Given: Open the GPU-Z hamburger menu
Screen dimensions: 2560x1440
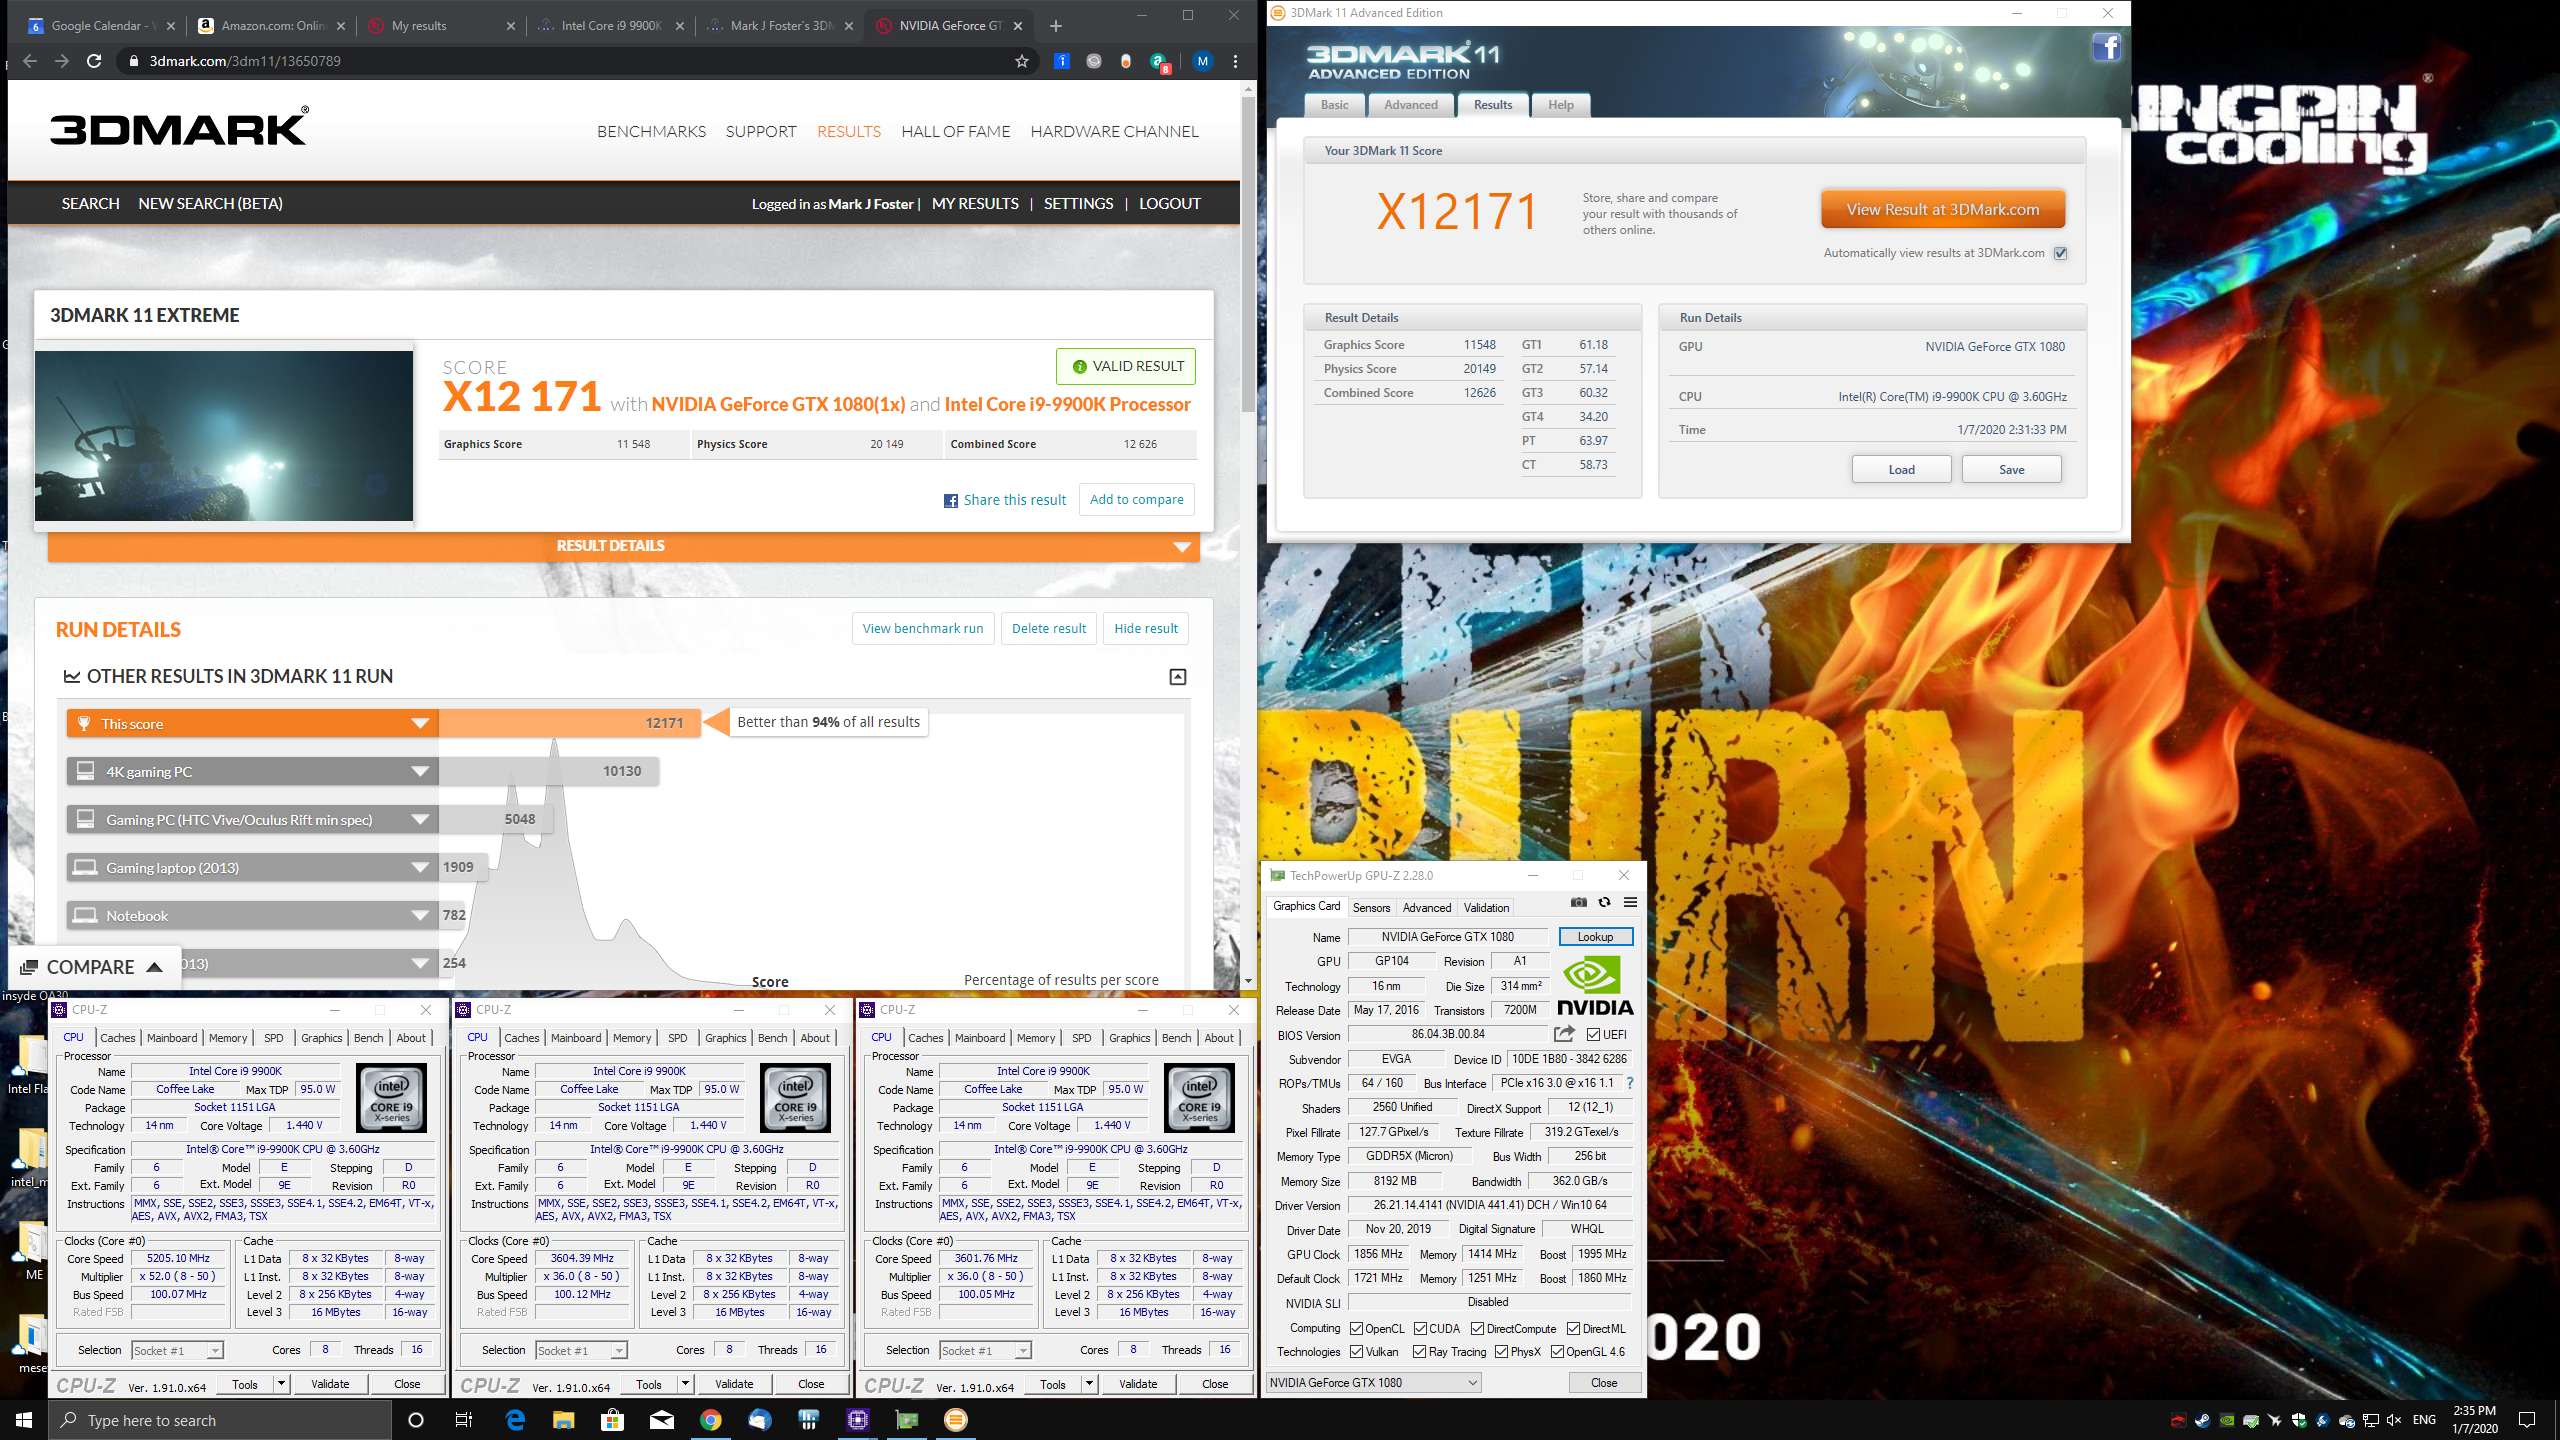Looking at the screenshot, I should click(x=1630, y=902).
